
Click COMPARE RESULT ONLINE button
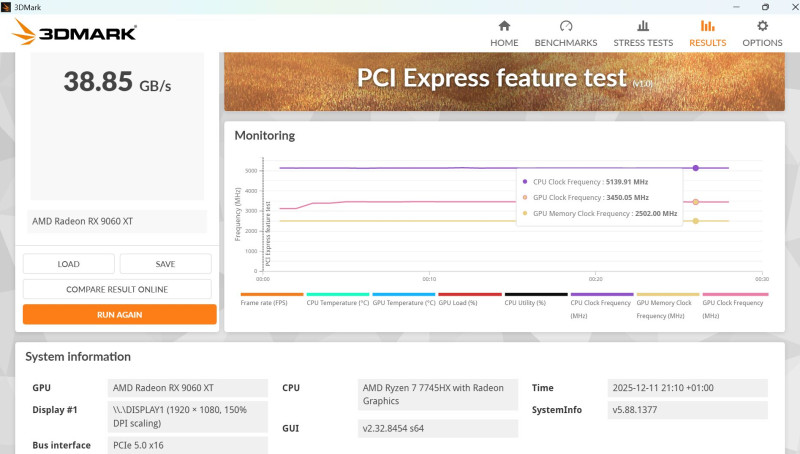point(117,289)
